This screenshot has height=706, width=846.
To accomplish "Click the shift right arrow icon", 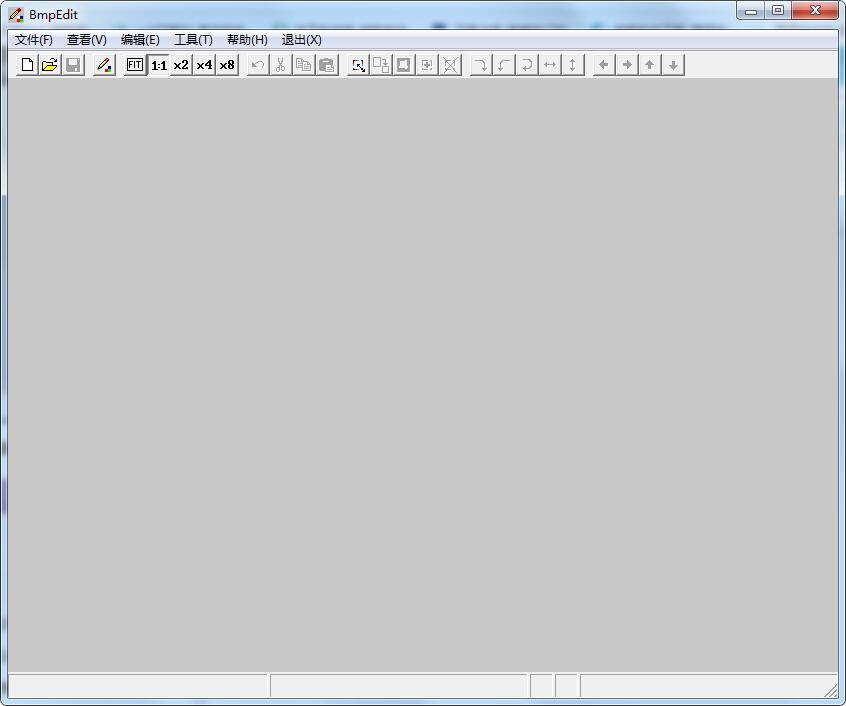I will (x=627, y=65).
